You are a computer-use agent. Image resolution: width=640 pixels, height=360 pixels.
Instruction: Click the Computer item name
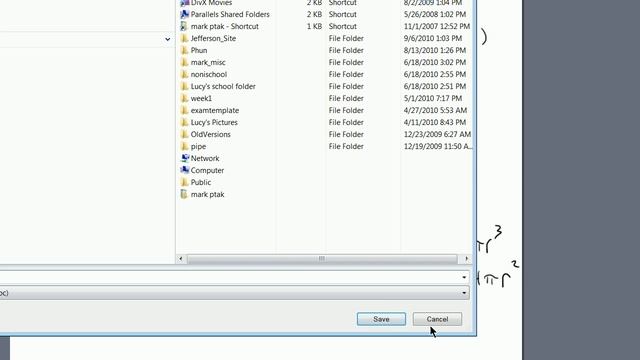tap(207, 170)
